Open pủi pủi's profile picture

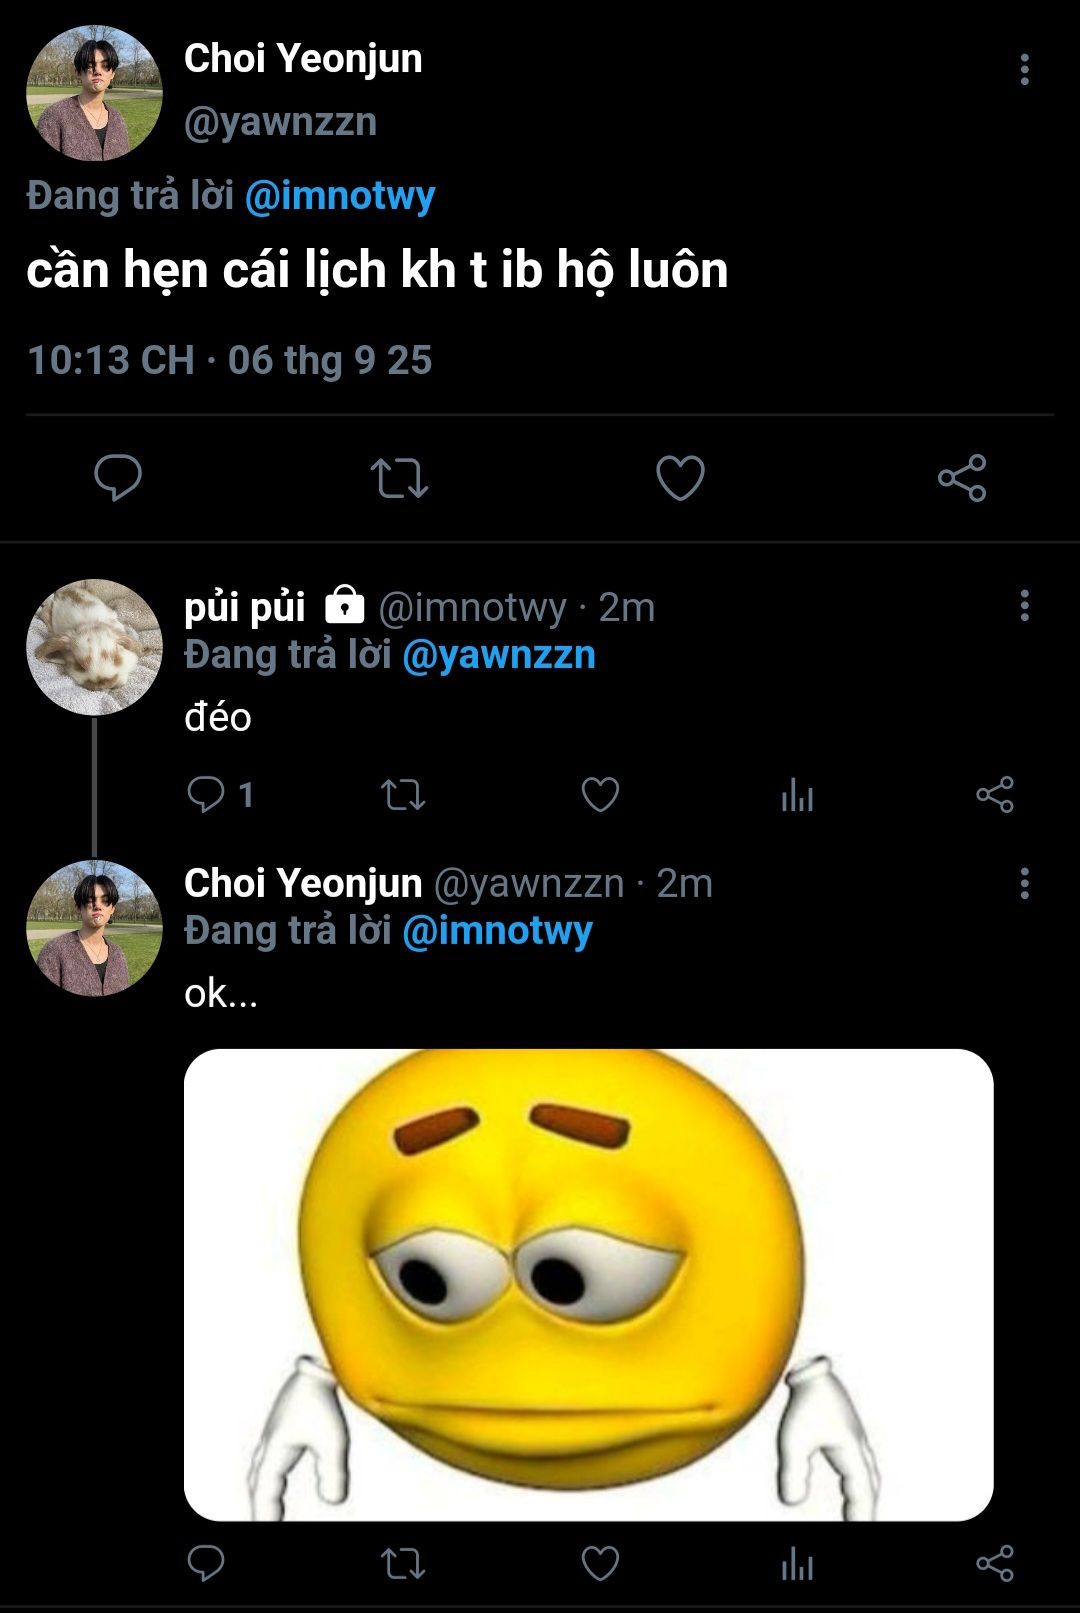(x=94, y=647)
